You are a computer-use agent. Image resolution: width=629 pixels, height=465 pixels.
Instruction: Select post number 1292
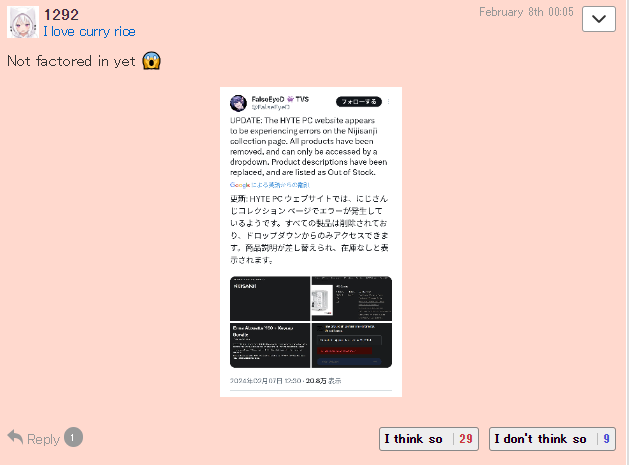[x=61, y=15]
